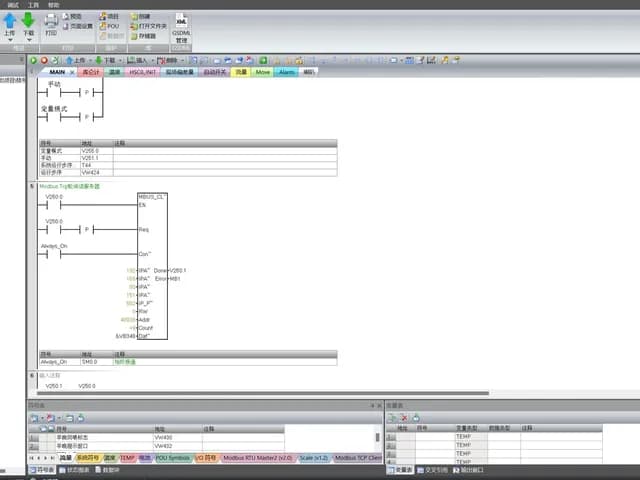This screenshot has height=480, width=640.
Task: Select the MBUS_CLIENT instruction block
Action: 152,266
